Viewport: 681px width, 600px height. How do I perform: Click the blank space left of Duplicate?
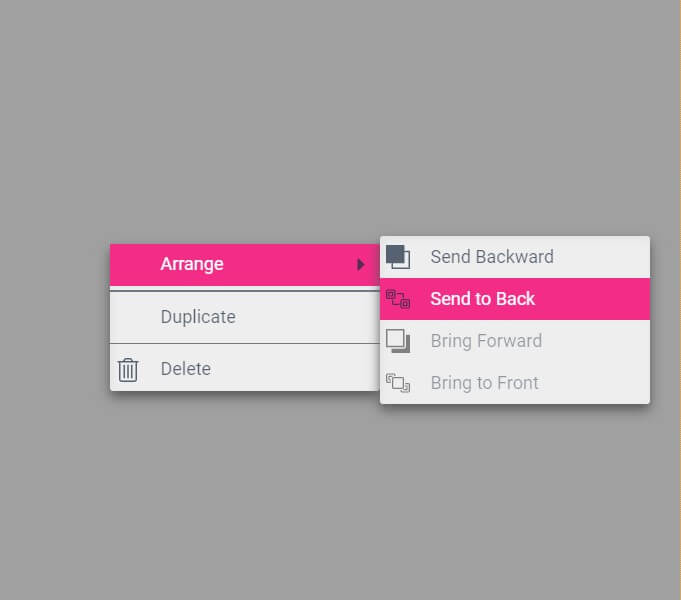135,317
